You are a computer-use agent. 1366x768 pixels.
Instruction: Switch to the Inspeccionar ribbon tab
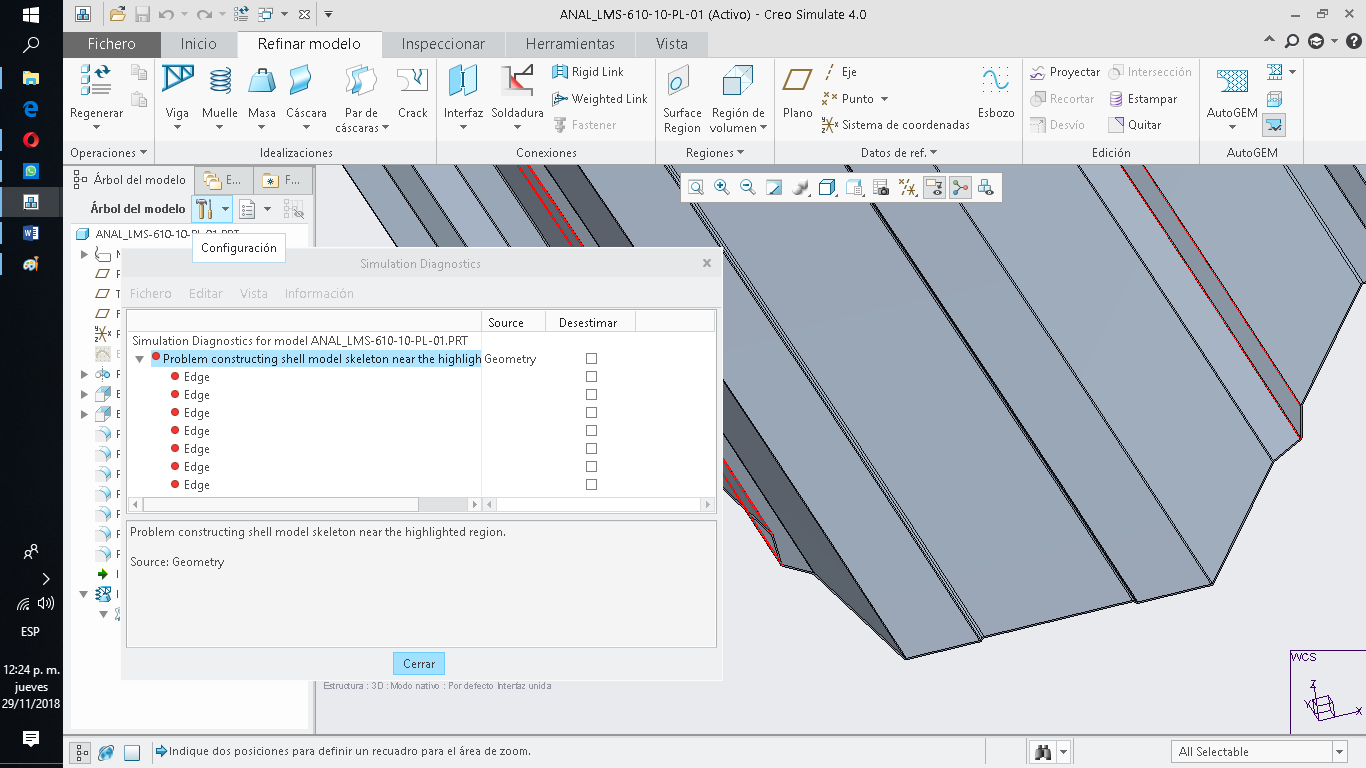point(443,44)
